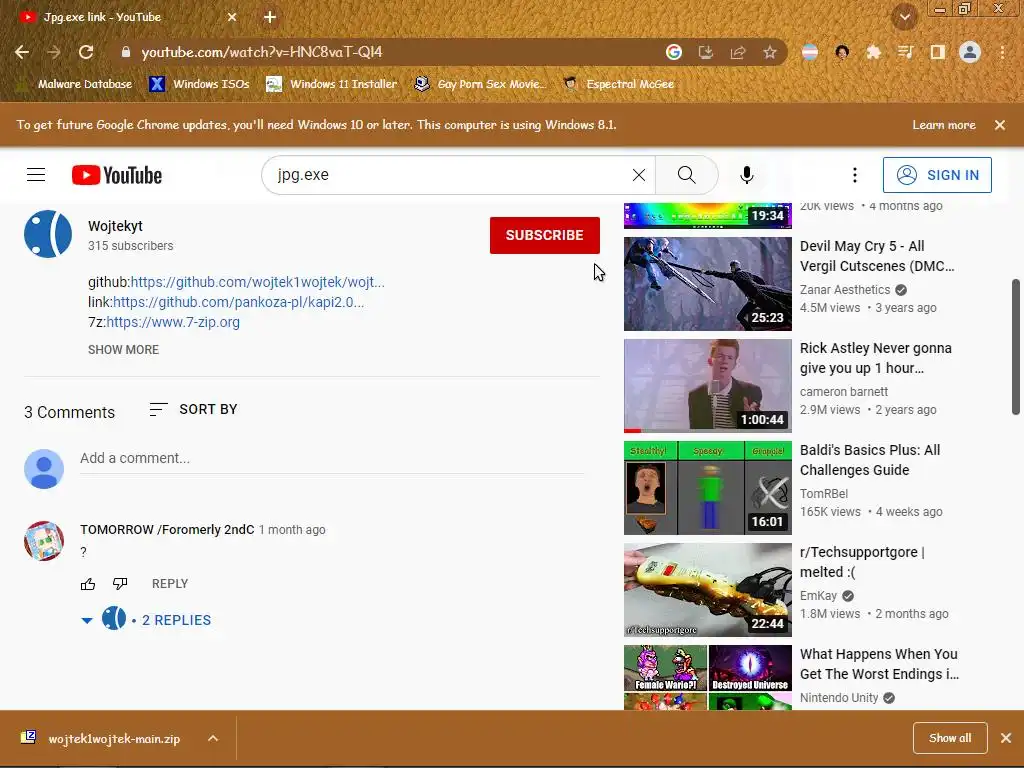
Task: Open the 7-zip.org link
Action: click(x=173, y=322)
